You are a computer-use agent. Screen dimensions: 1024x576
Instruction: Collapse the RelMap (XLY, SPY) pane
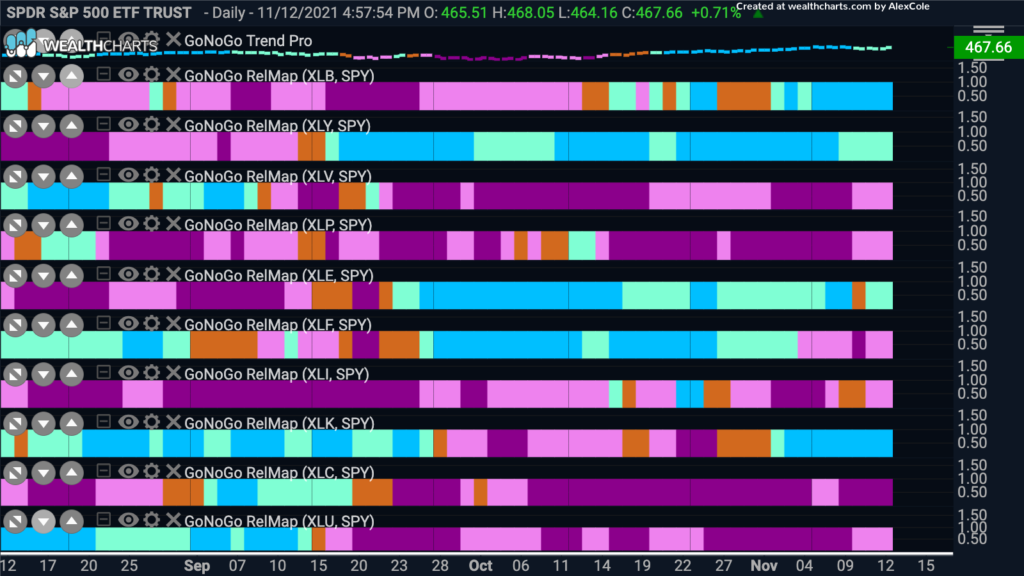pos(103,123)
